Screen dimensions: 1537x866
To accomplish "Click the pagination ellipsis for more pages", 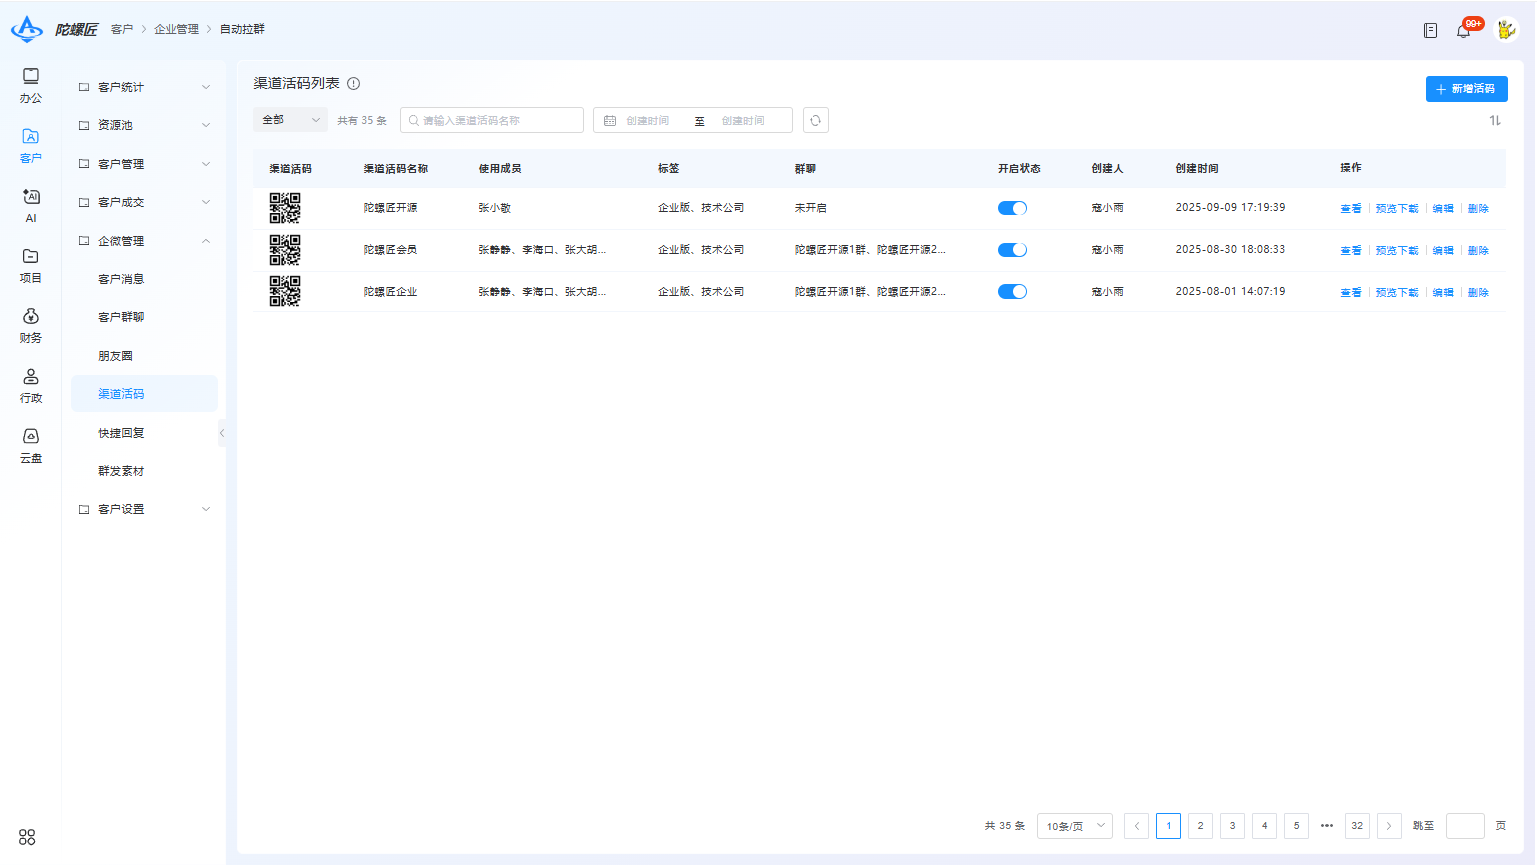I will [1327, 826].
